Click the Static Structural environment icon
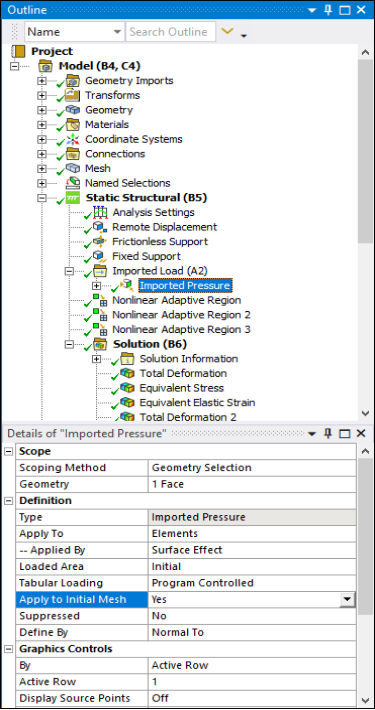 coord(72,198)
